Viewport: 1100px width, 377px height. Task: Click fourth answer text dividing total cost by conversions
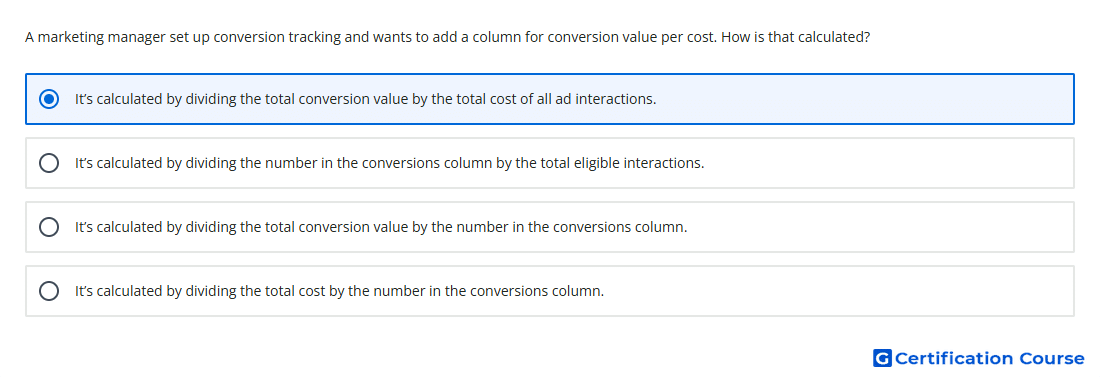tap(340, 291)
